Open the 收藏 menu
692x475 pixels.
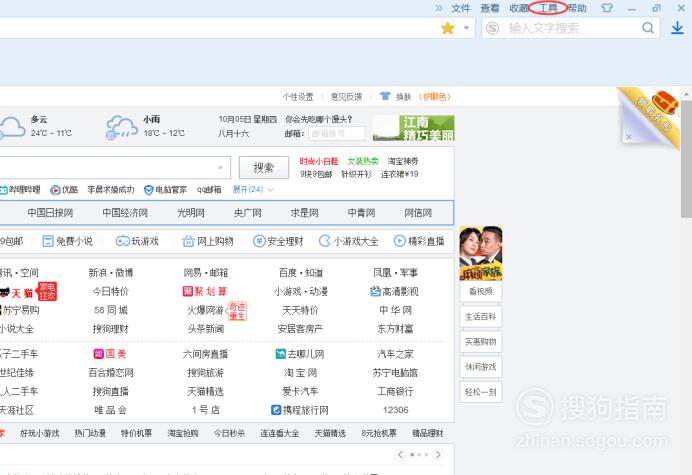pyautogui.click(x=519, y=8)
